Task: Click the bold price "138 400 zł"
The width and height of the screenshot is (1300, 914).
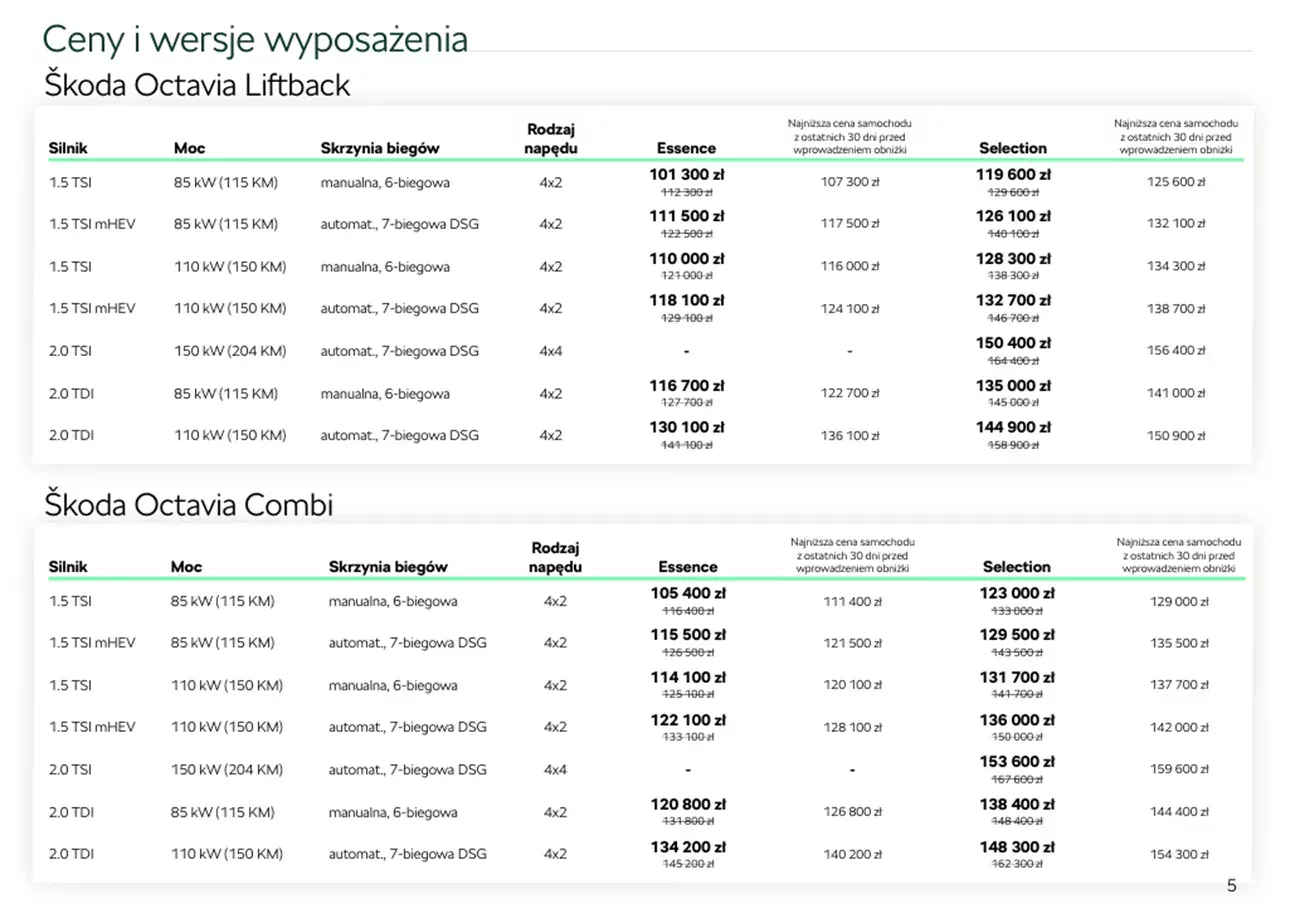Action: (x=1017, y=804)
